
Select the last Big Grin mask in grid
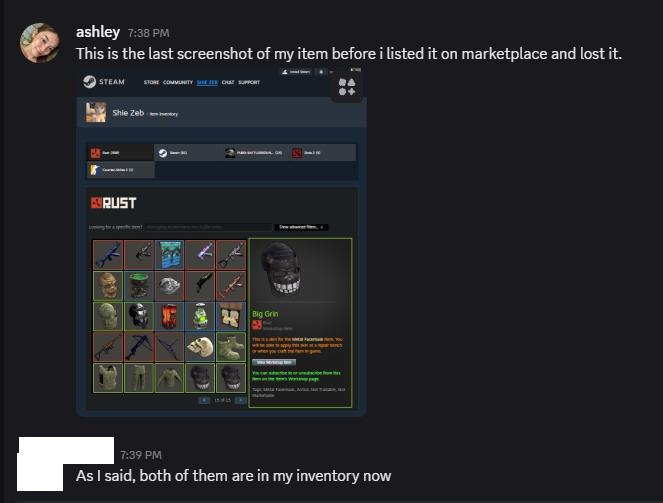[231, 377]
